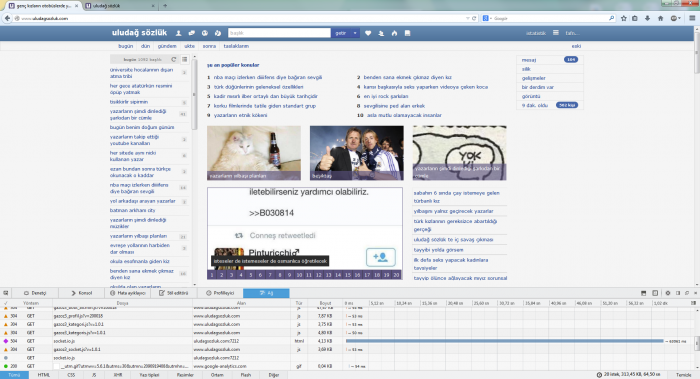The image size is (700, 379).
Task: Select the second browser tab uludağ sözlük
Action: pyautogui.click(x=119, y=6)
